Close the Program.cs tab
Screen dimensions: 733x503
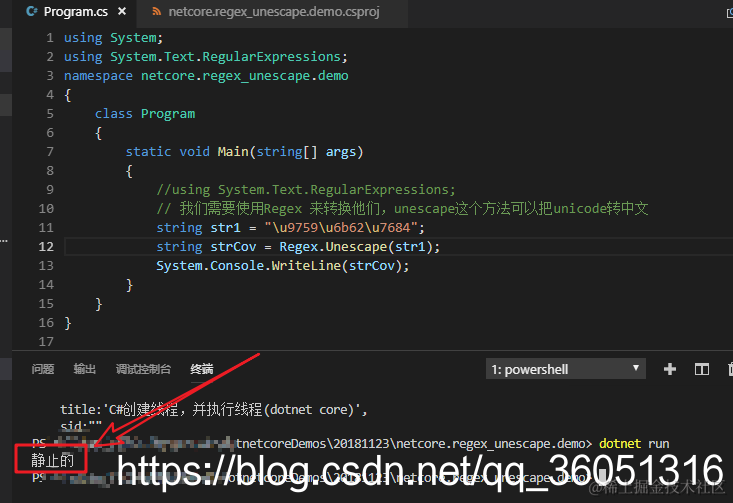pos(122,11)
